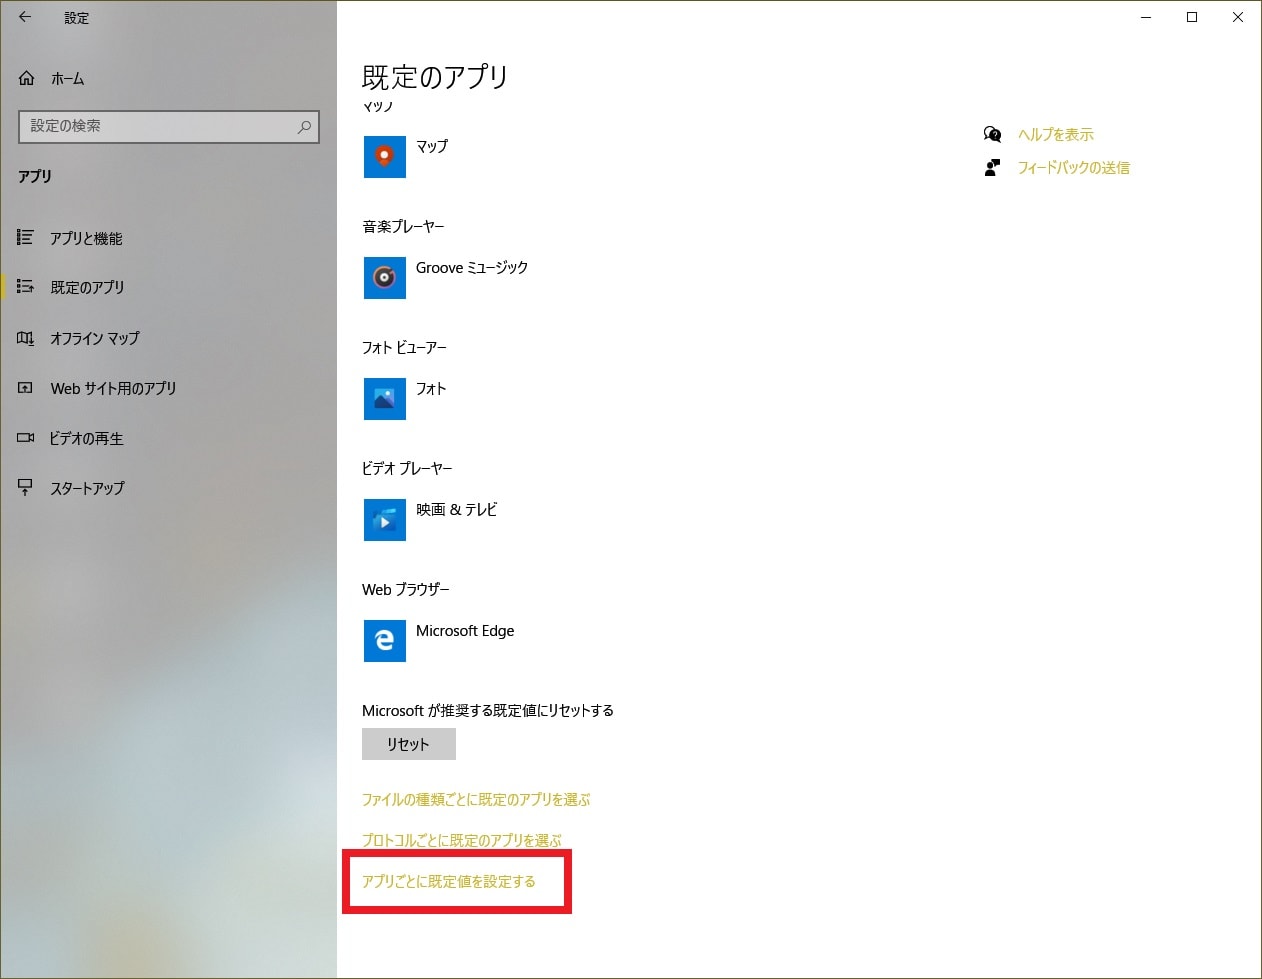This screenshot has width=1262, height=979.
Task: Click the search magnifier icon
Action: [304, 126]
